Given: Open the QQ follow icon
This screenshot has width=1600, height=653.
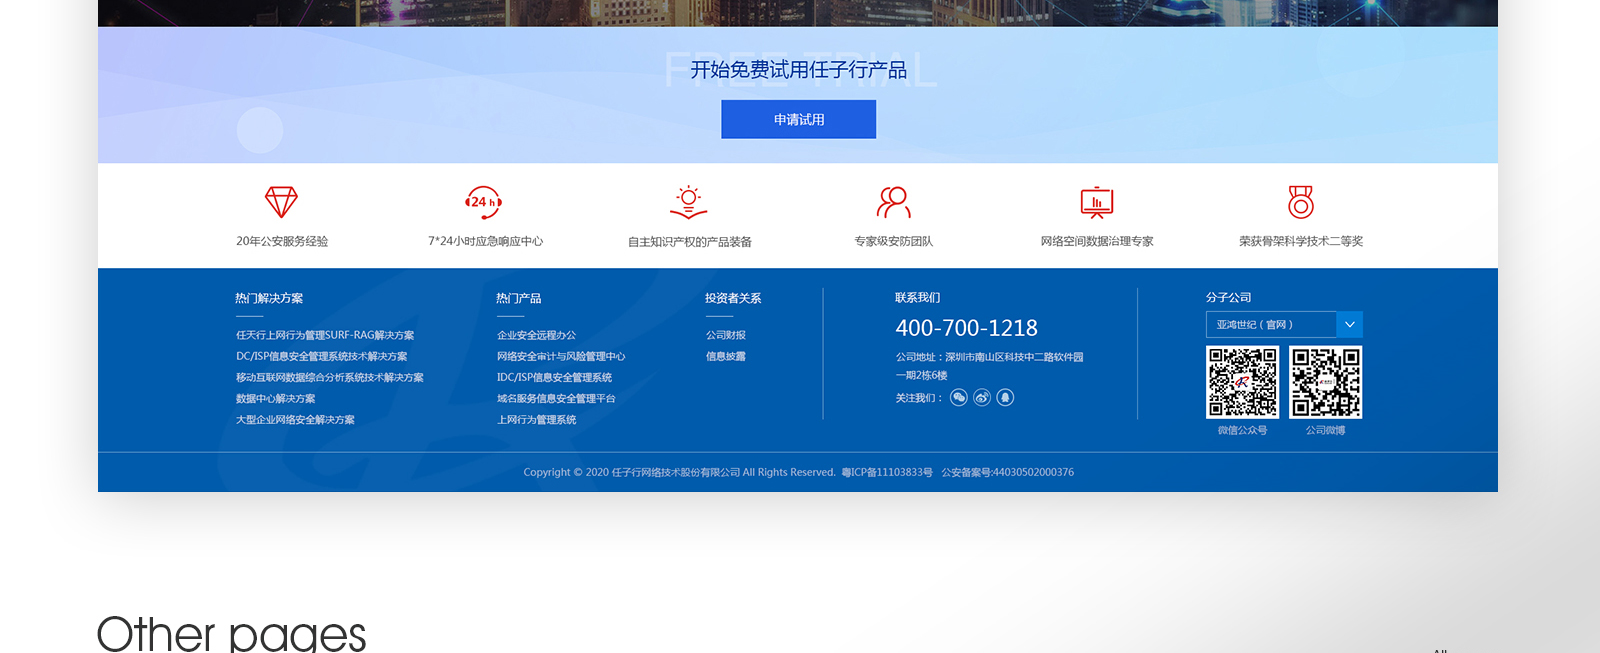Looking at the screenshot, I should [1005, 398].
